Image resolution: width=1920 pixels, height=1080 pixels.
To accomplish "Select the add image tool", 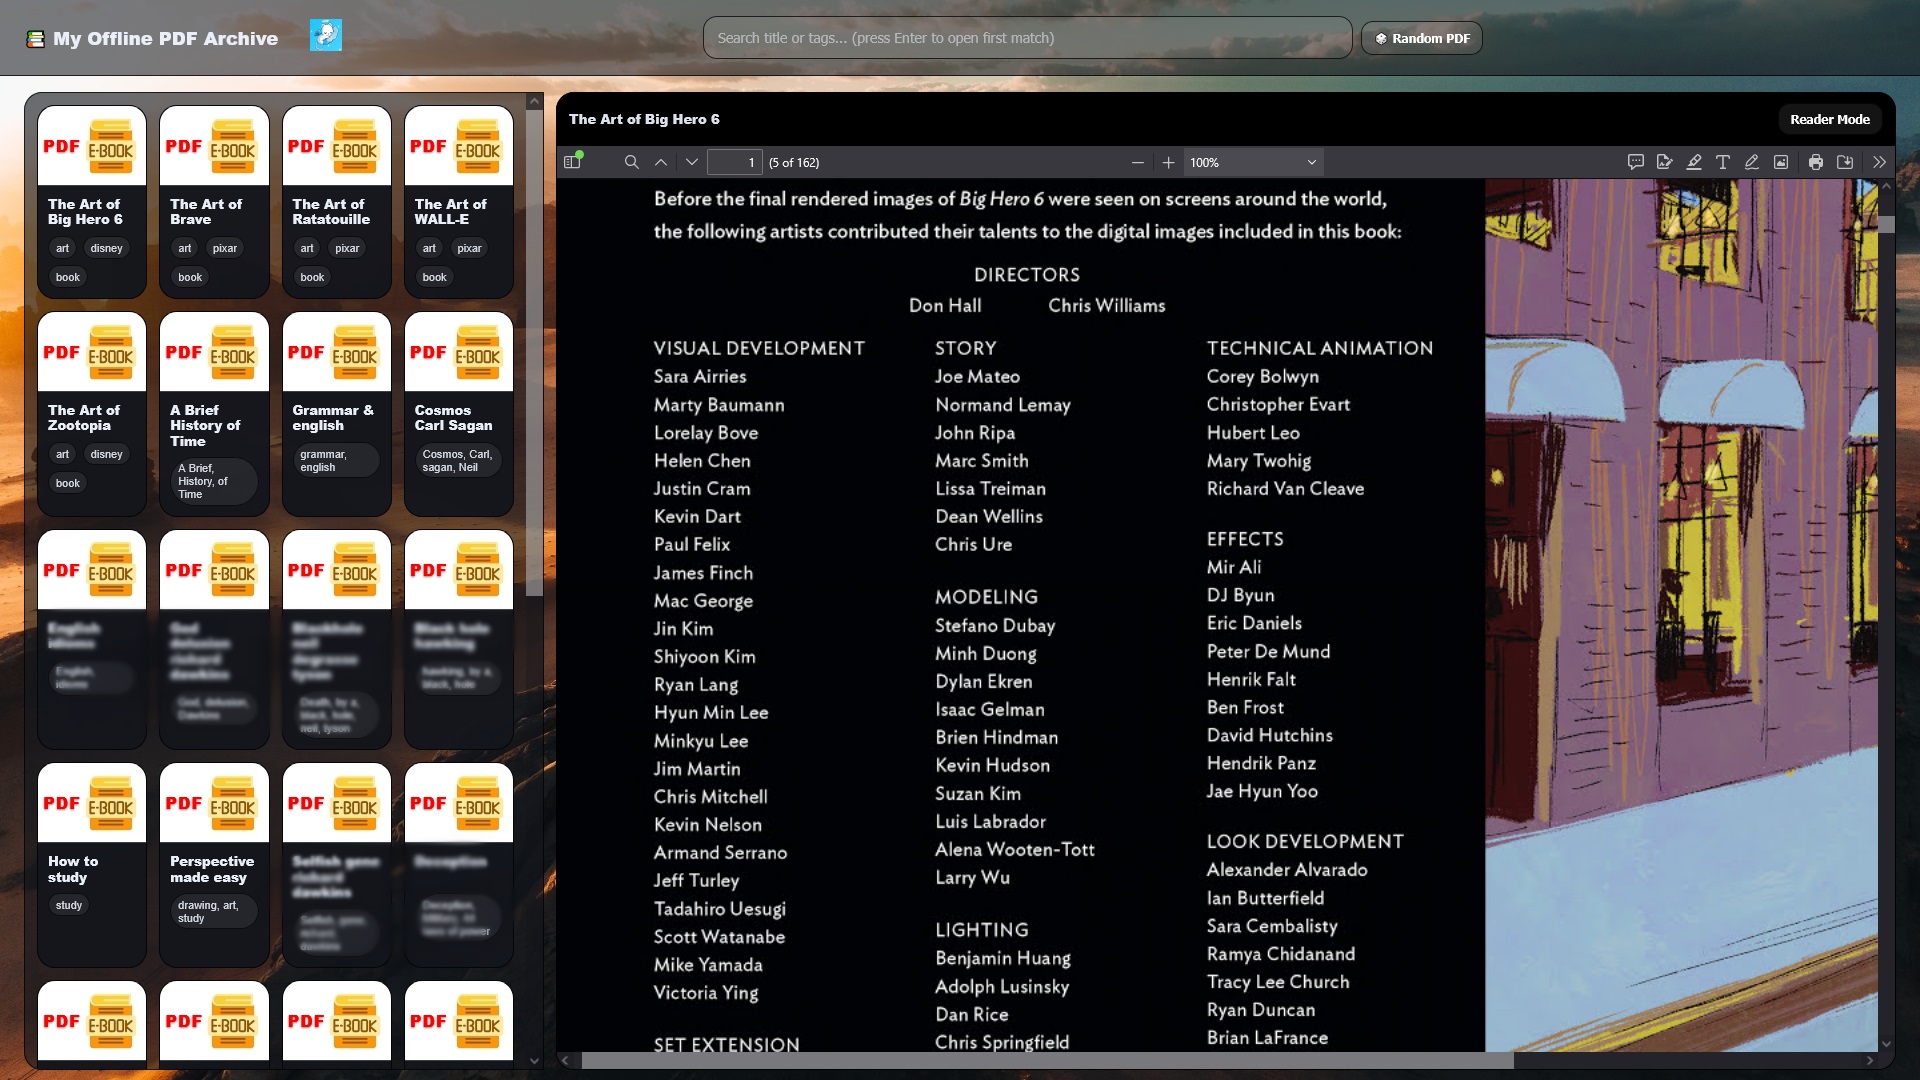I will point(1781,162).
